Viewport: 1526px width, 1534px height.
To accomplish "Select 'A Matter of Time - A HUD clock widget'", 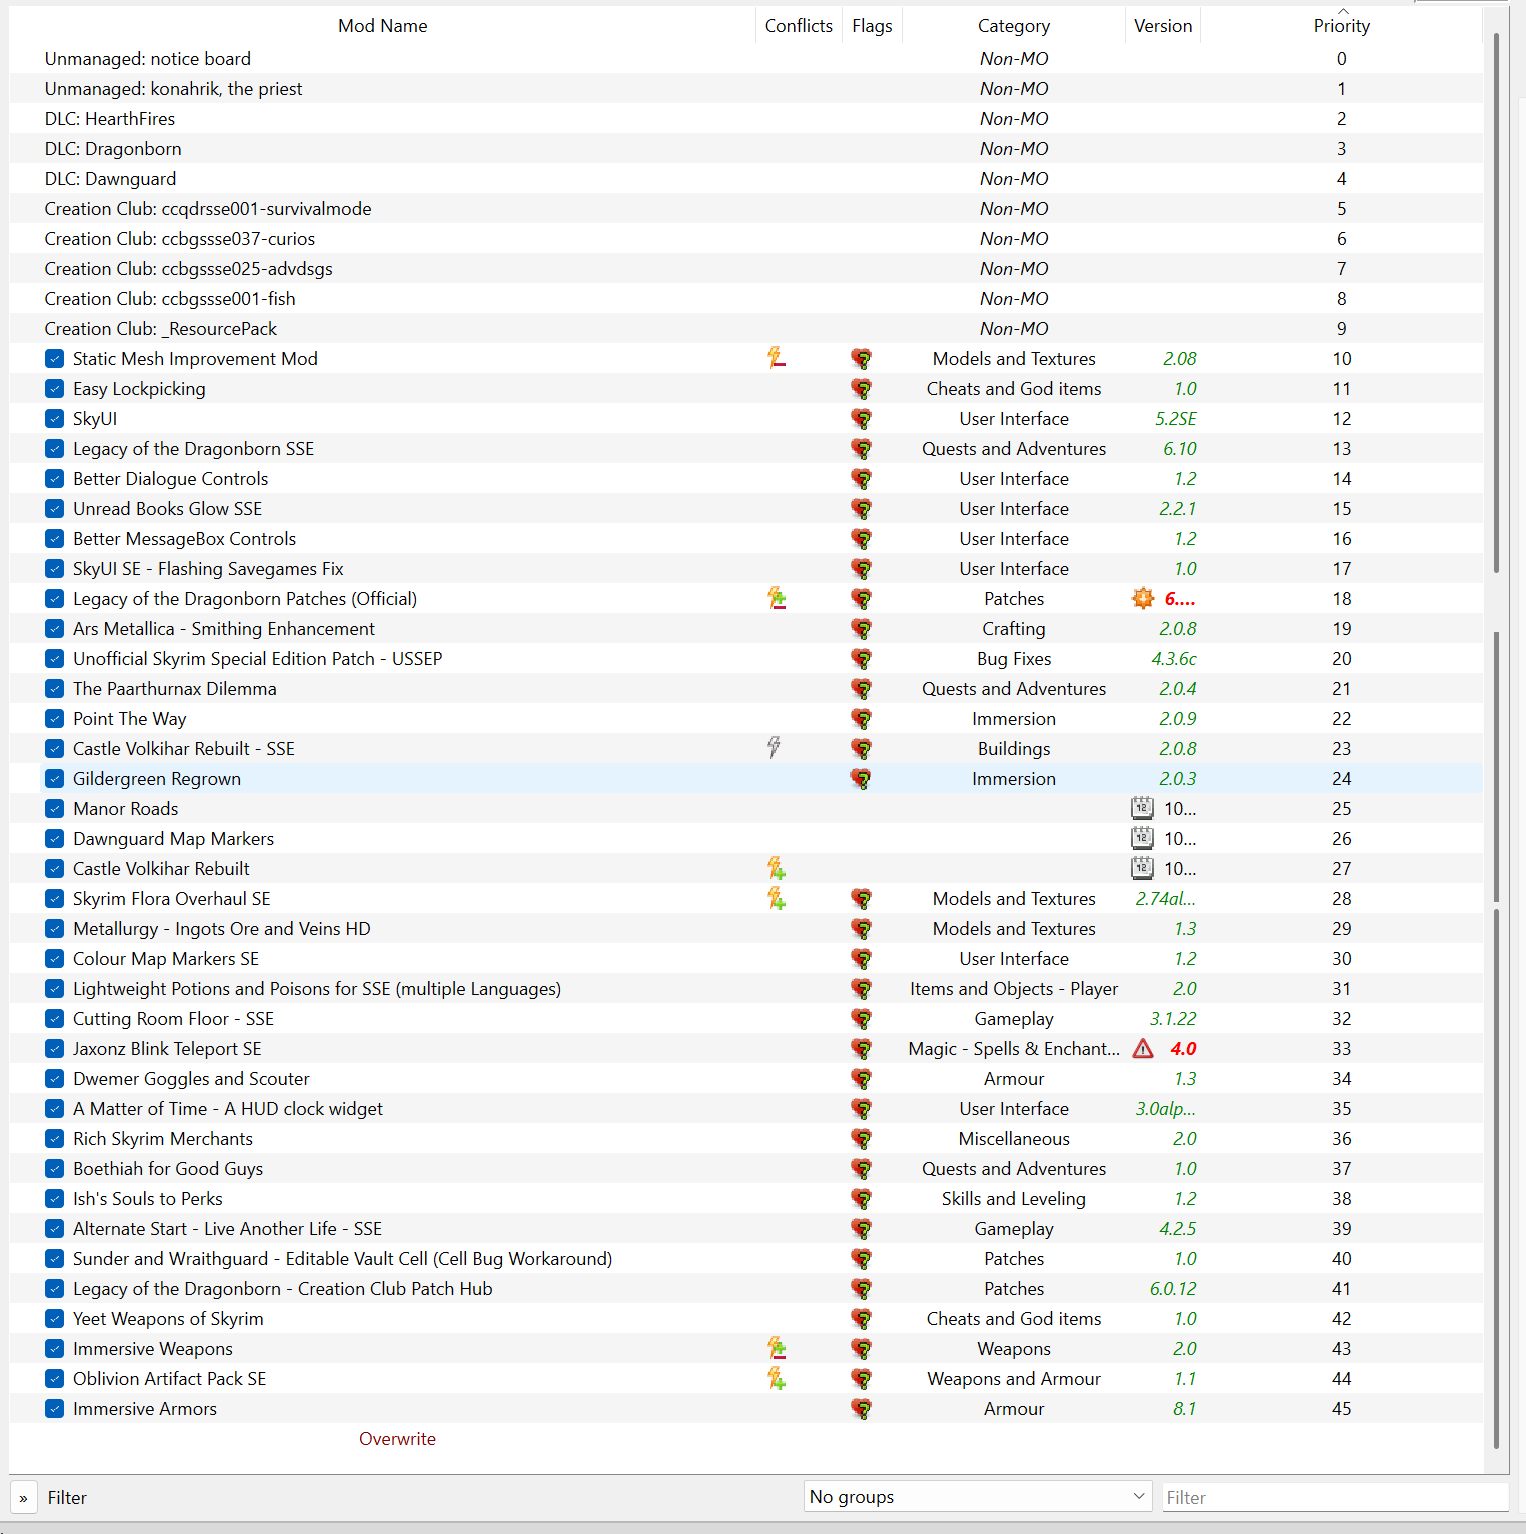I will point(228,1108).
